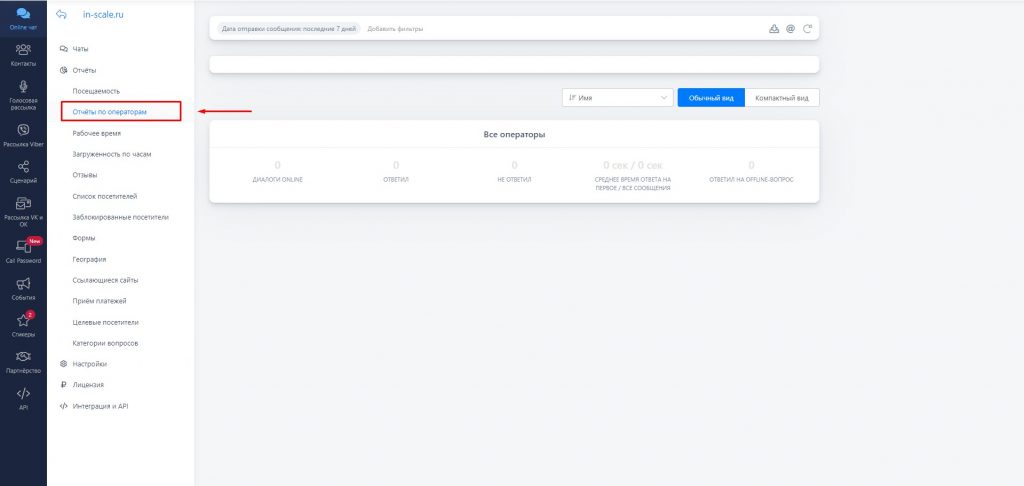1024x486 pixels.
Task: Collapse the Отчёты menu section
Action: [84, 70]
